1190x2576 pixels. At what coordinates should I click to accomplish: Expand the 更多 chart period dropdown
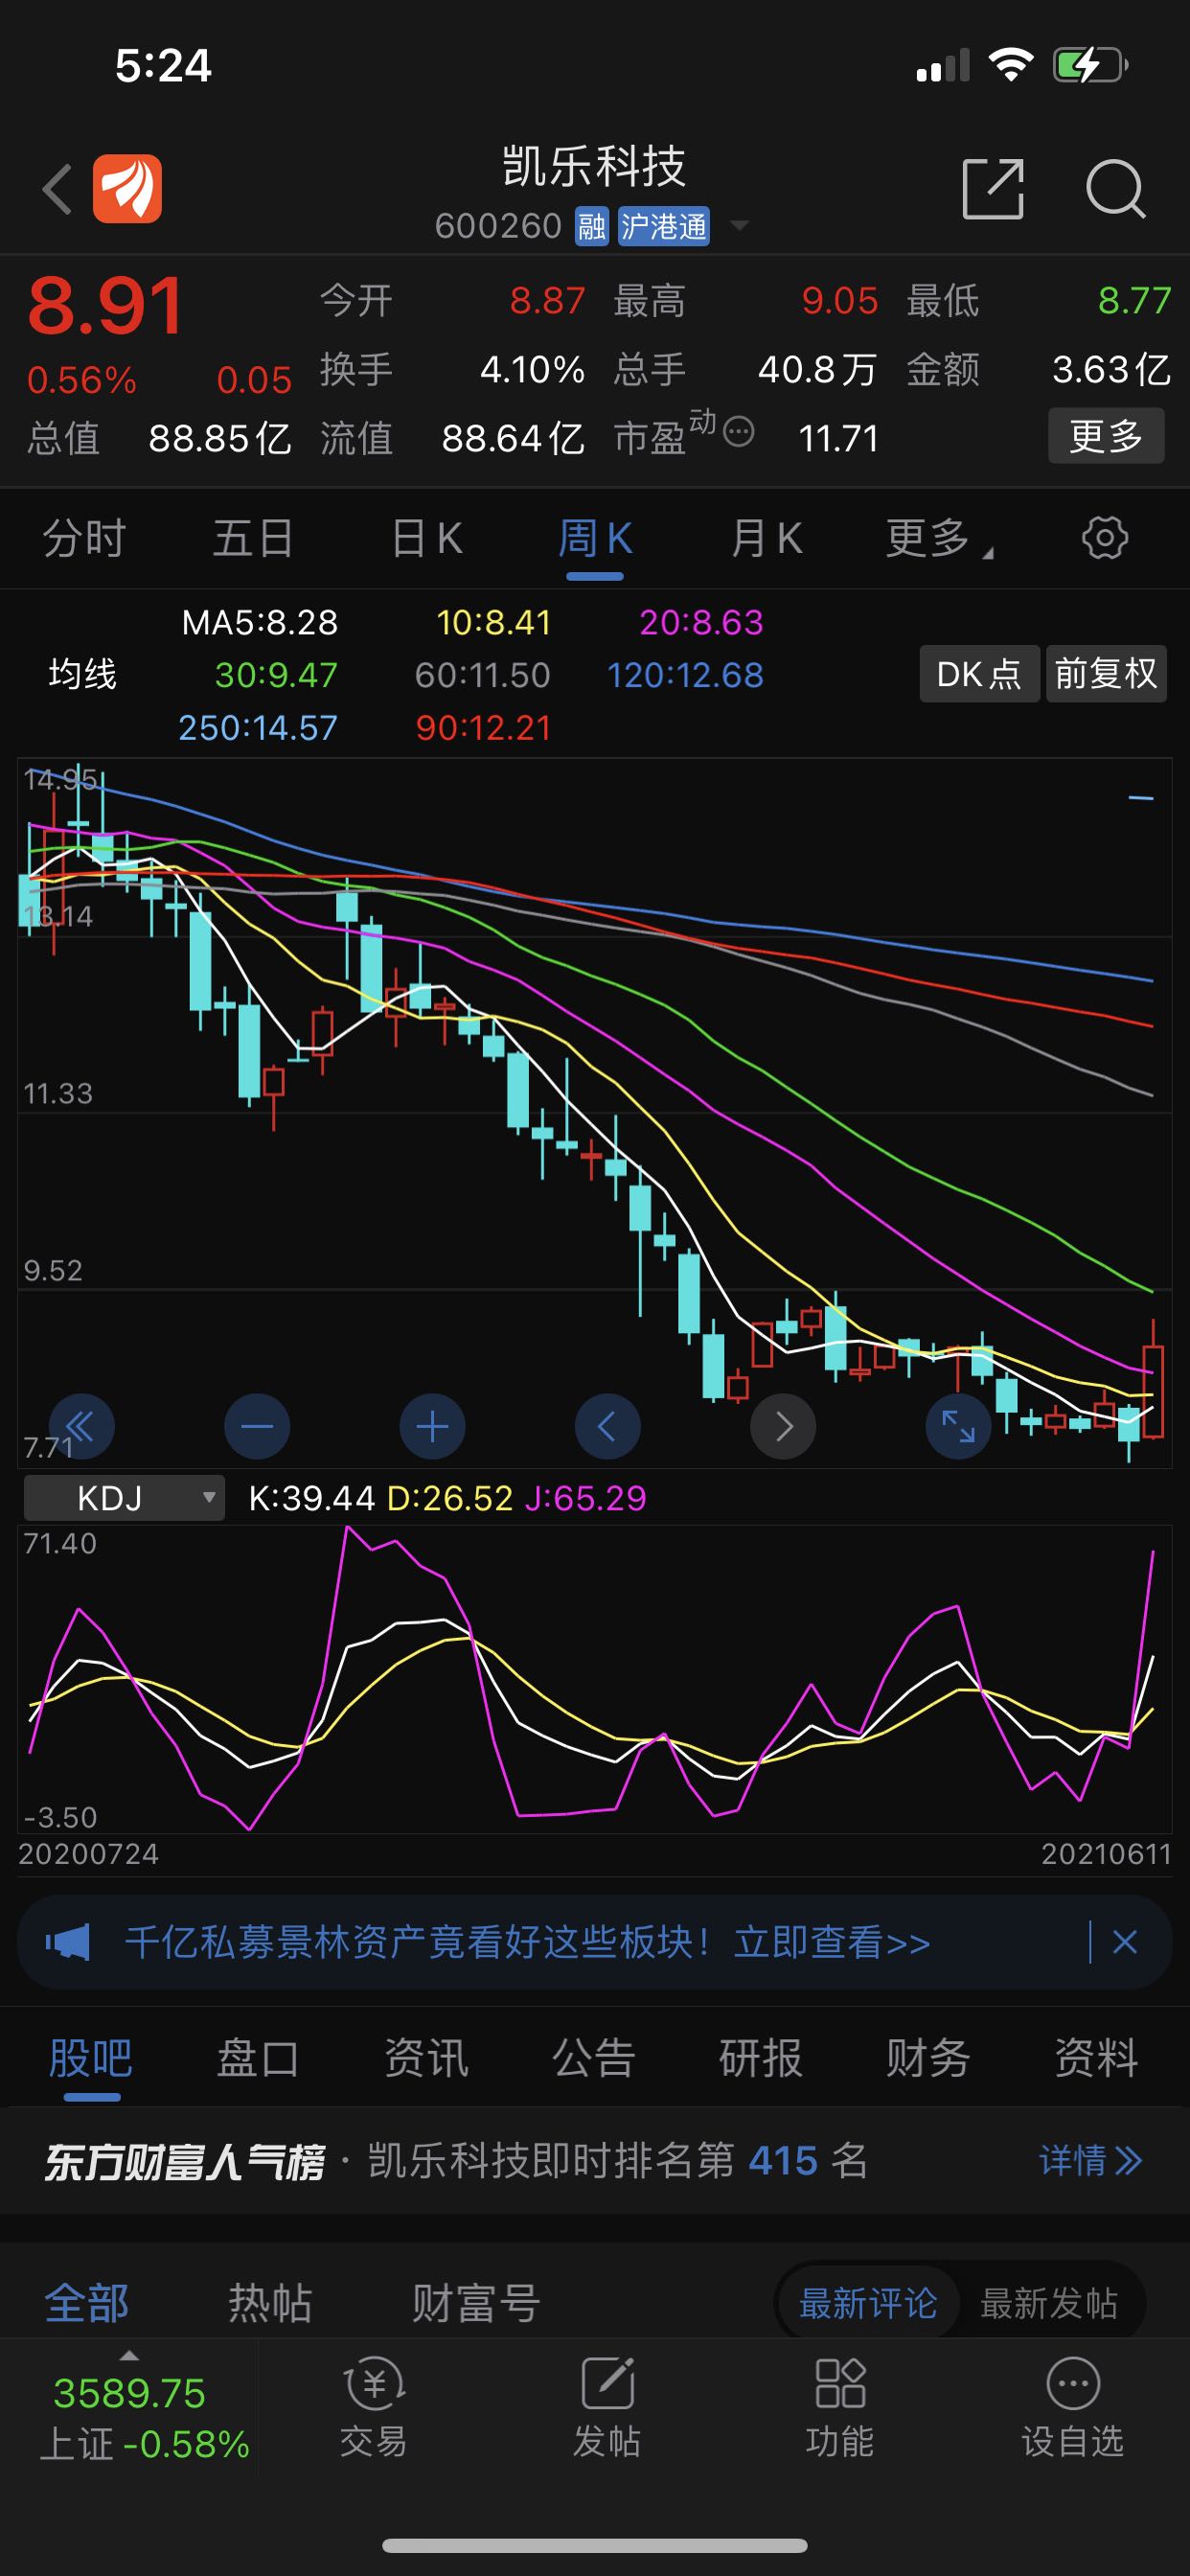pyautogui.click(x=938, y=538)
